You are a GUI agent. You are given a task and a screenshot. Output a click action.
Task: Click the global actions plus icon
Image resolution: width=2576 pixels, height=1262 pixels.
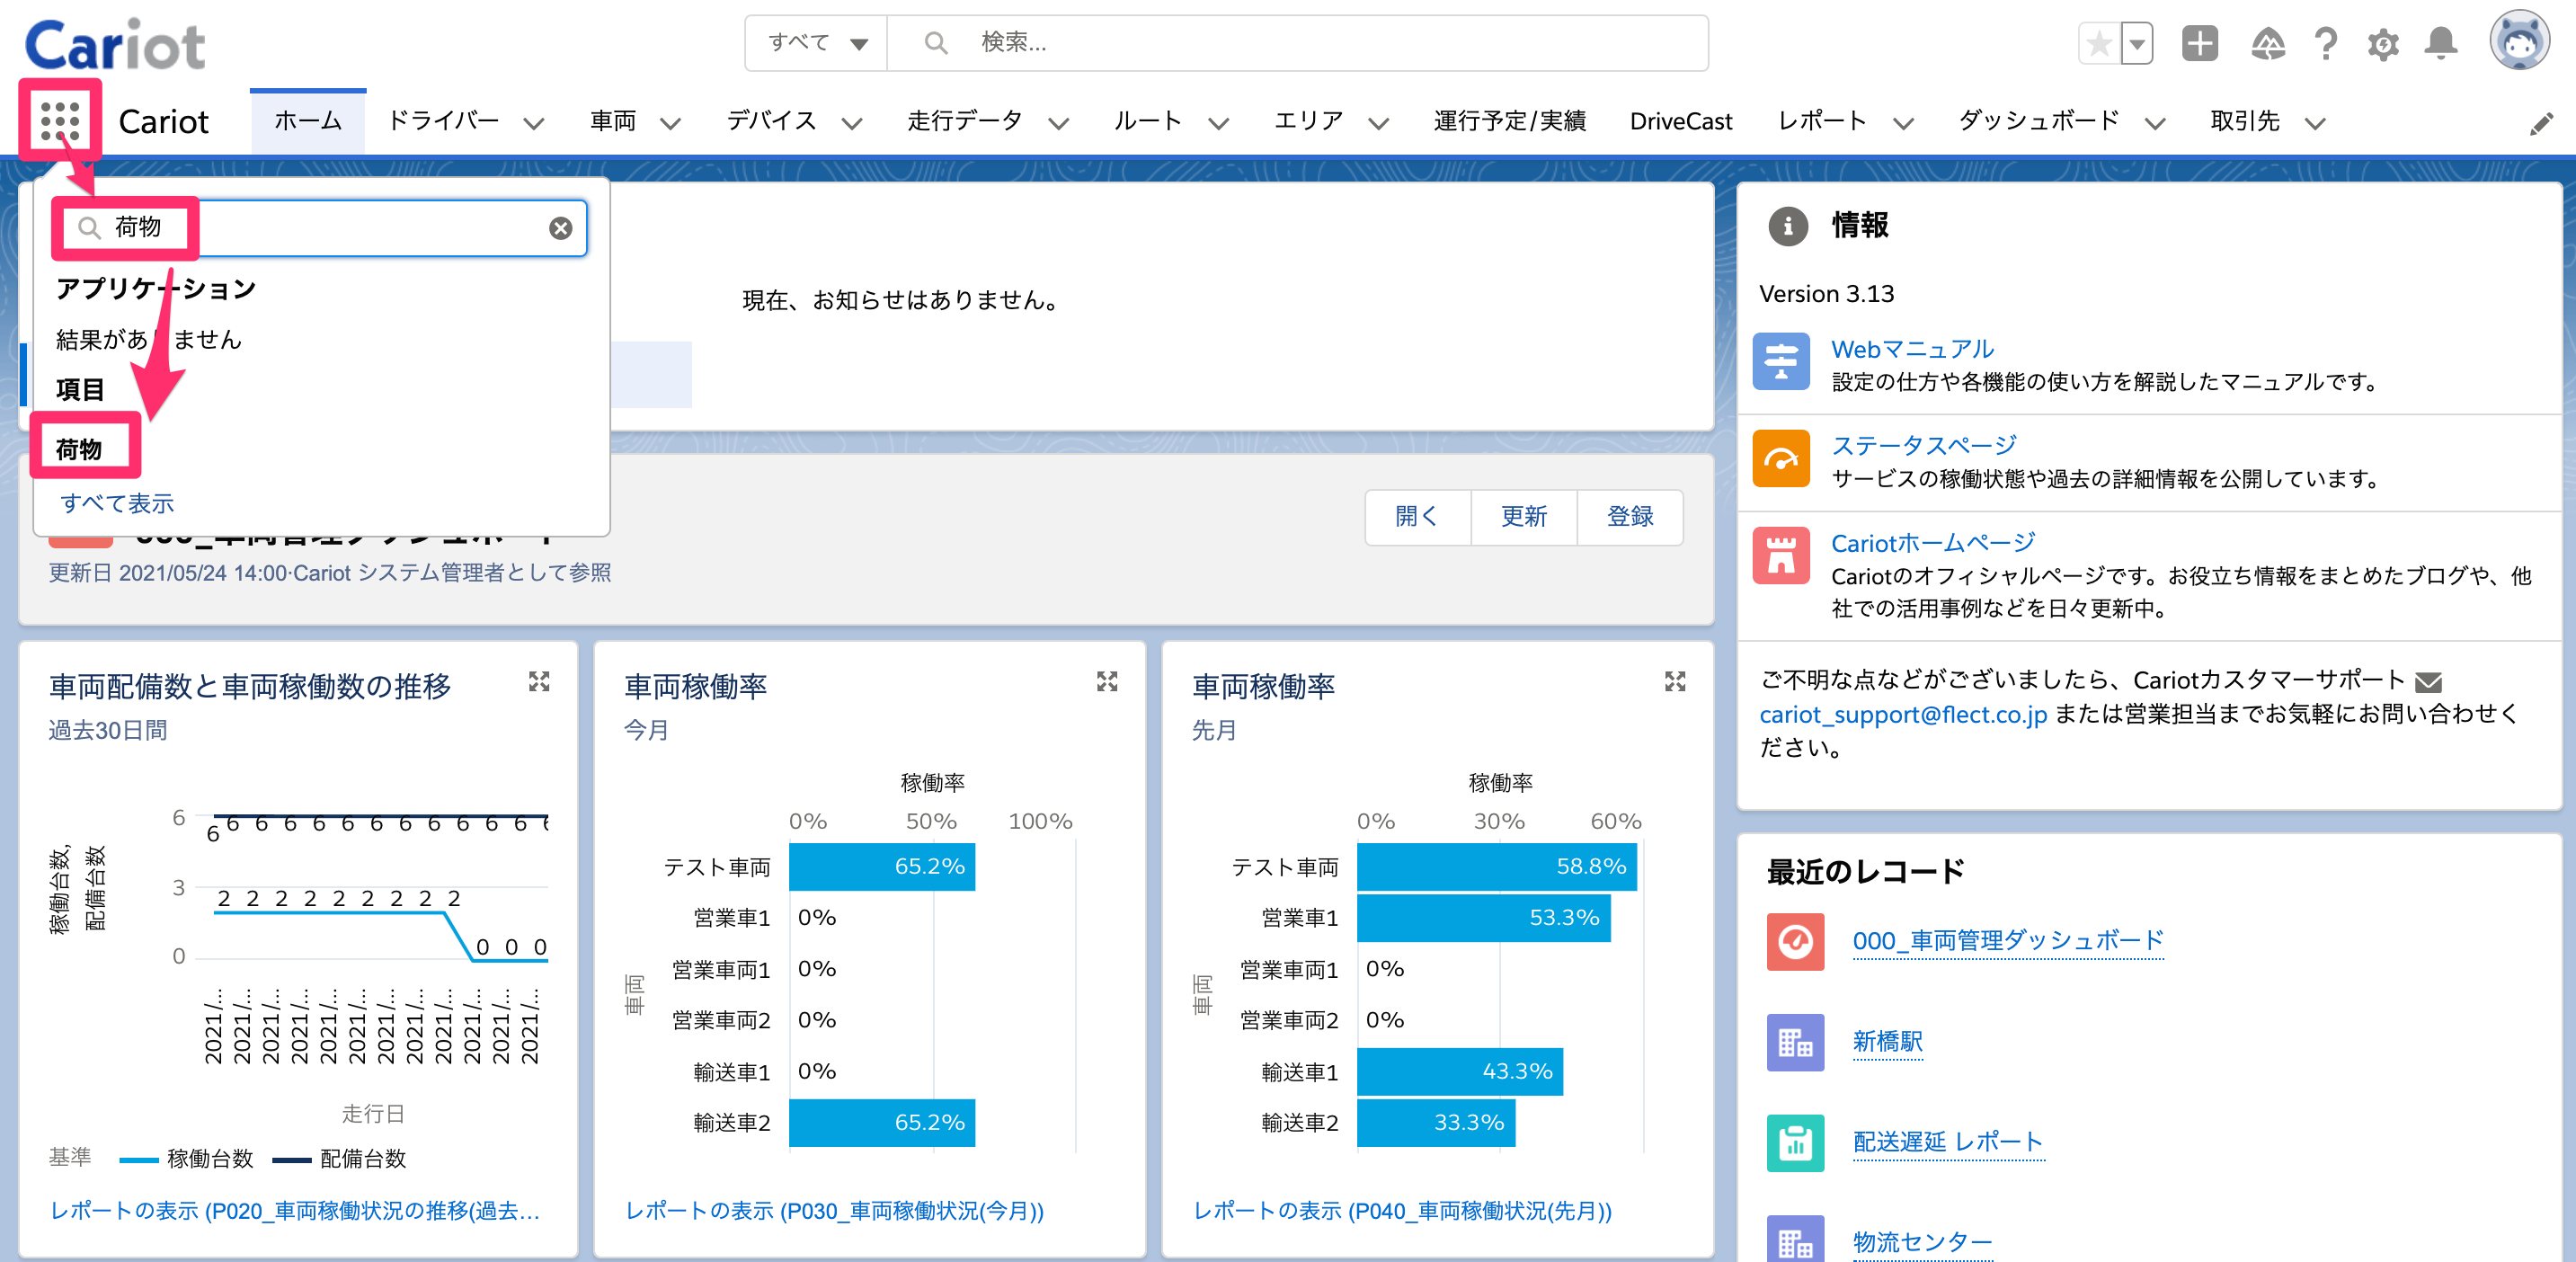click(x=2200, y=43)
